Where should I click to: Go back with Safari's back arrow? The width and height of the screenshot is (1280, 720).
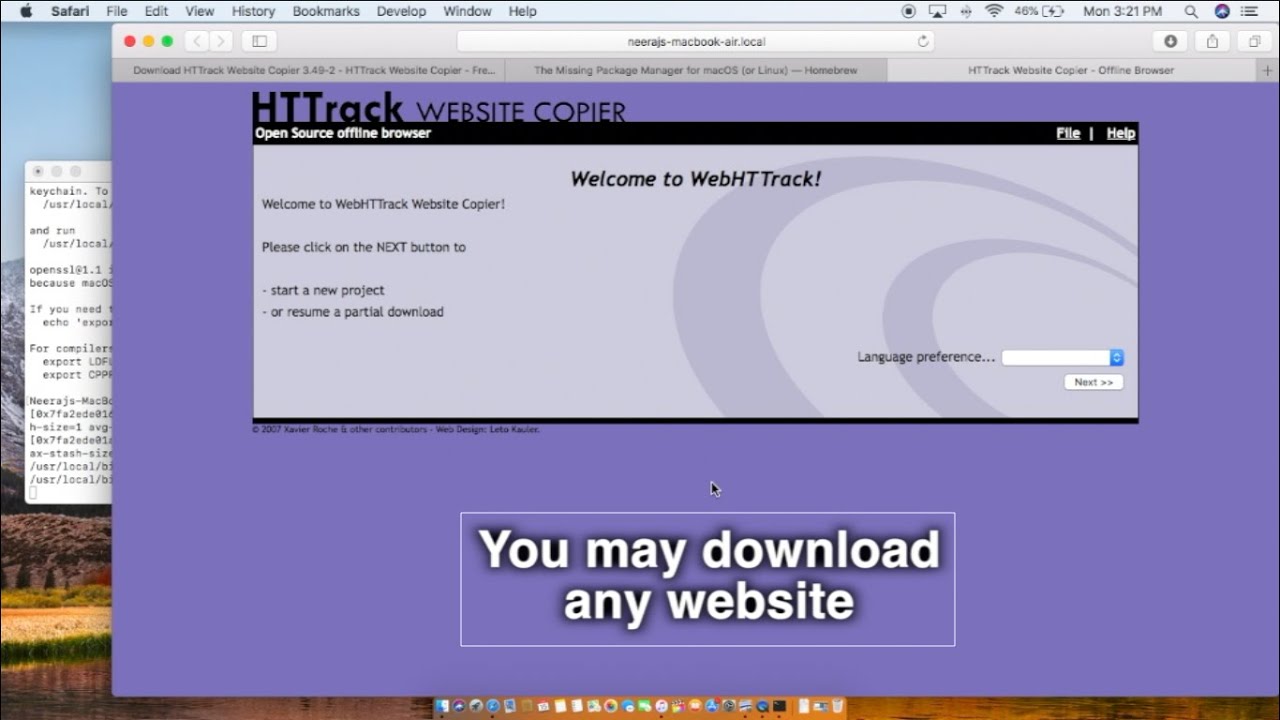tap(197, 41)
